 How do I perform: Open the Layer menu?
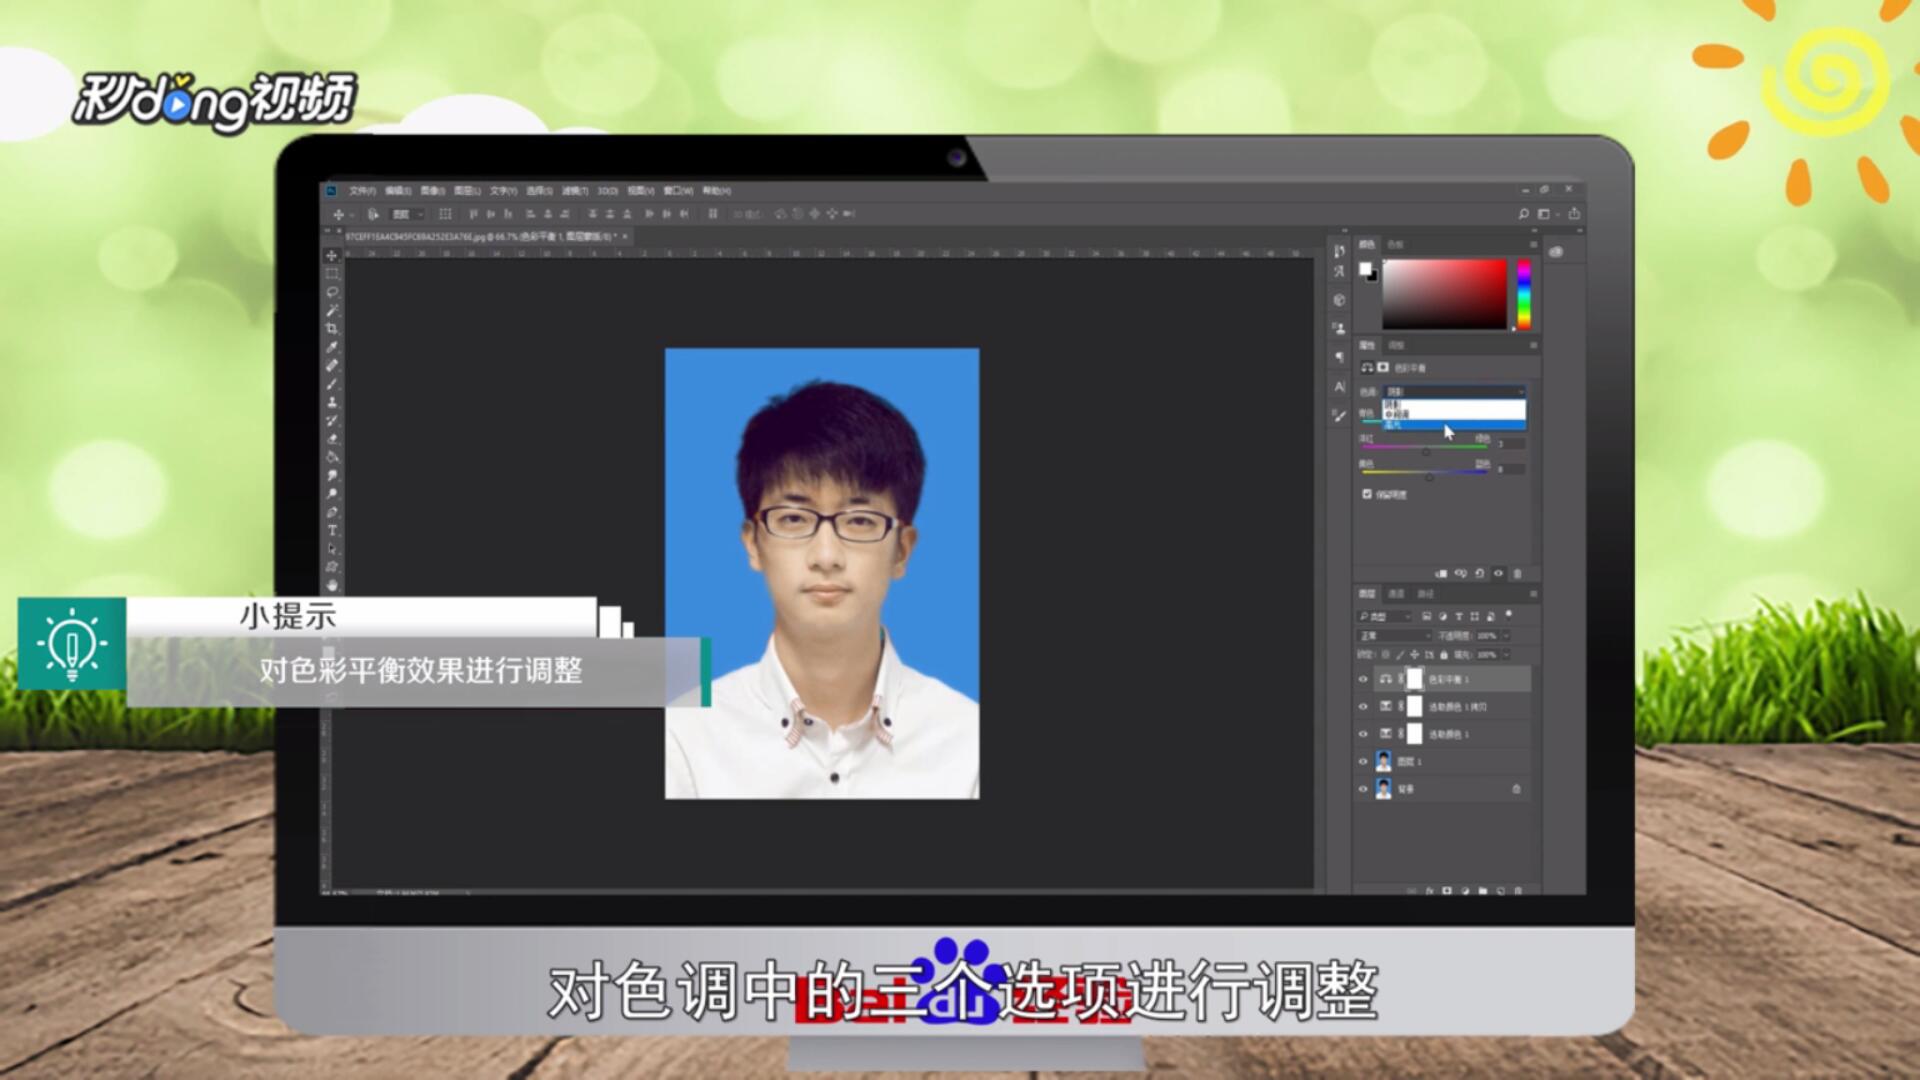pyautogui.click(x=467, y=190)
